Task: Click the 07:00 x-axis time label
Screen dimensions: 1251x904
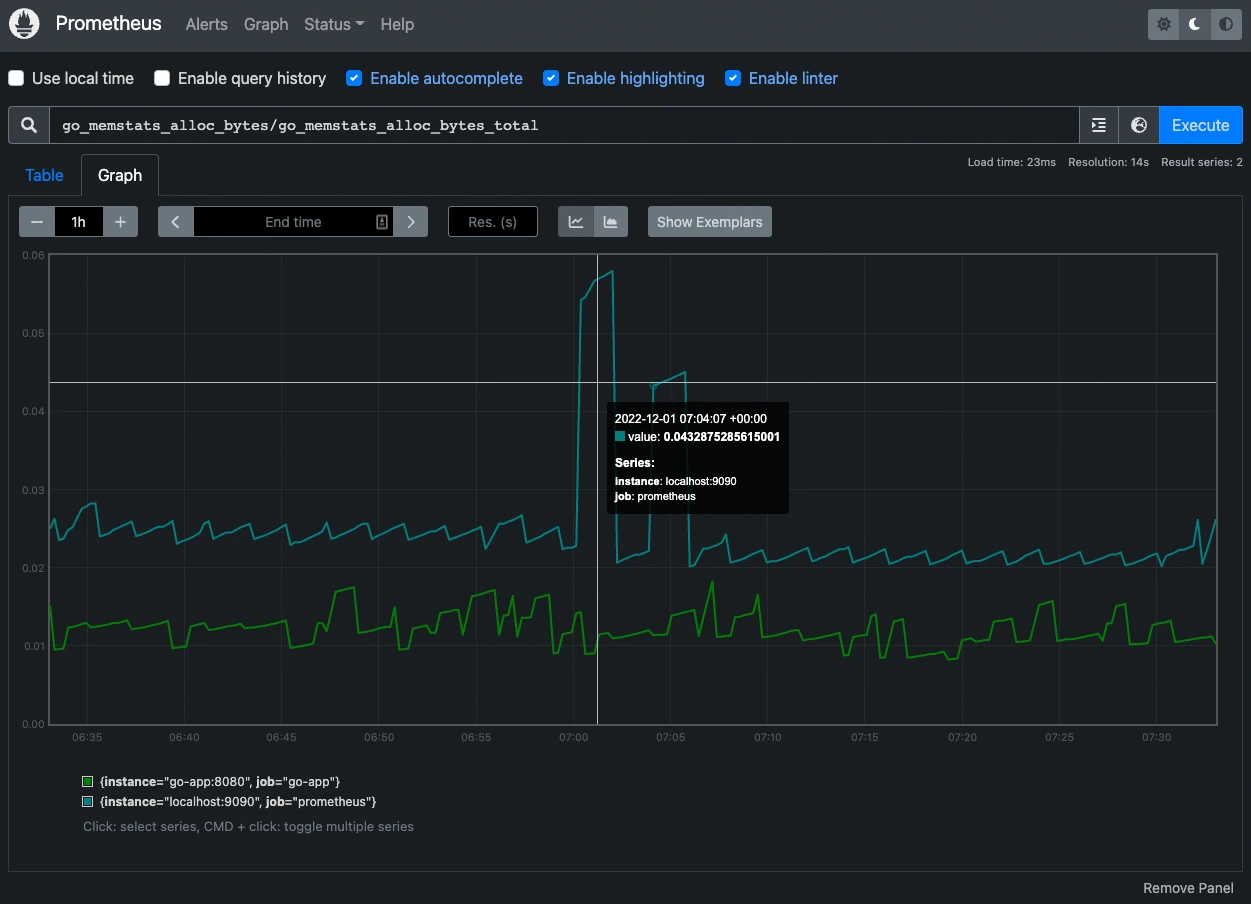Action: tap(573, 737)
